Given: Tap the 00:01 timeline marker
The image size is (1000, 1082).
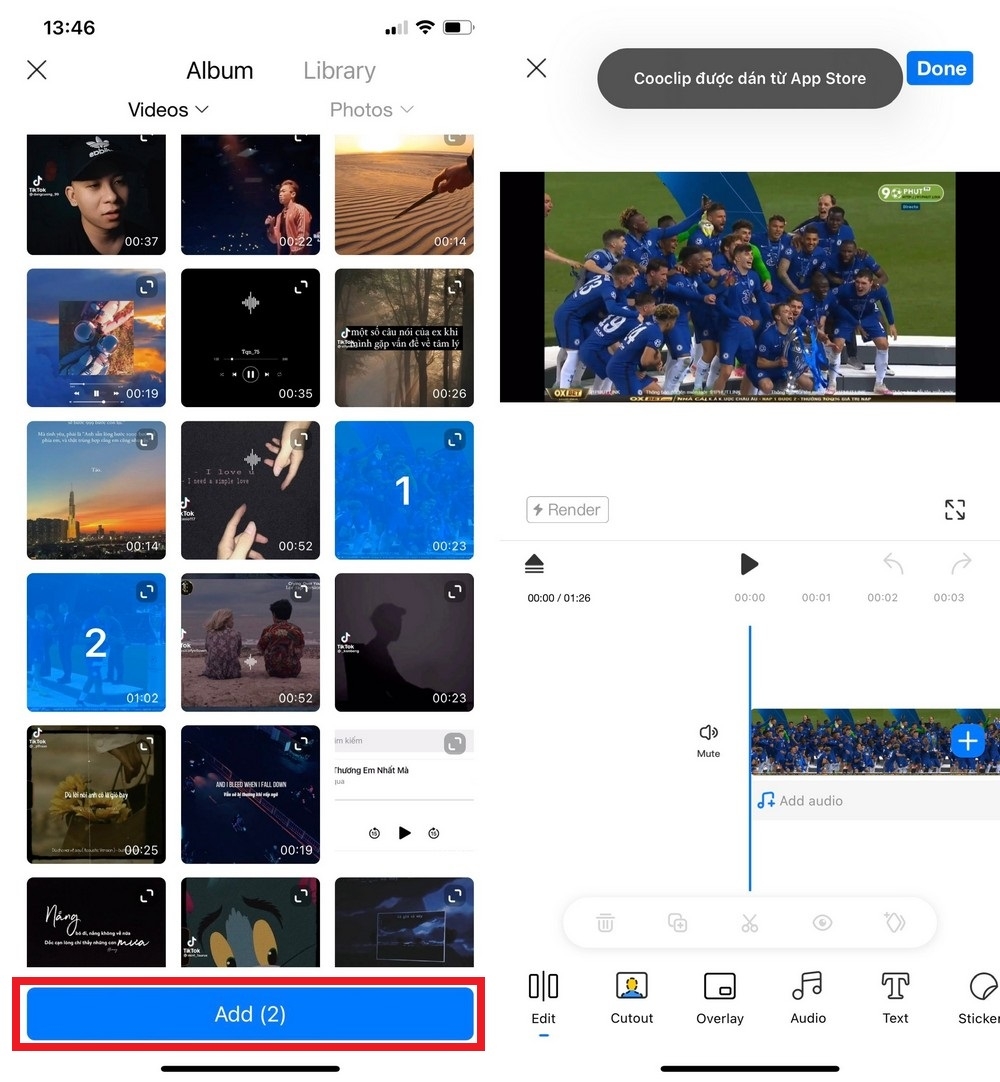Looking at the screenshot, I should (816, 598).
